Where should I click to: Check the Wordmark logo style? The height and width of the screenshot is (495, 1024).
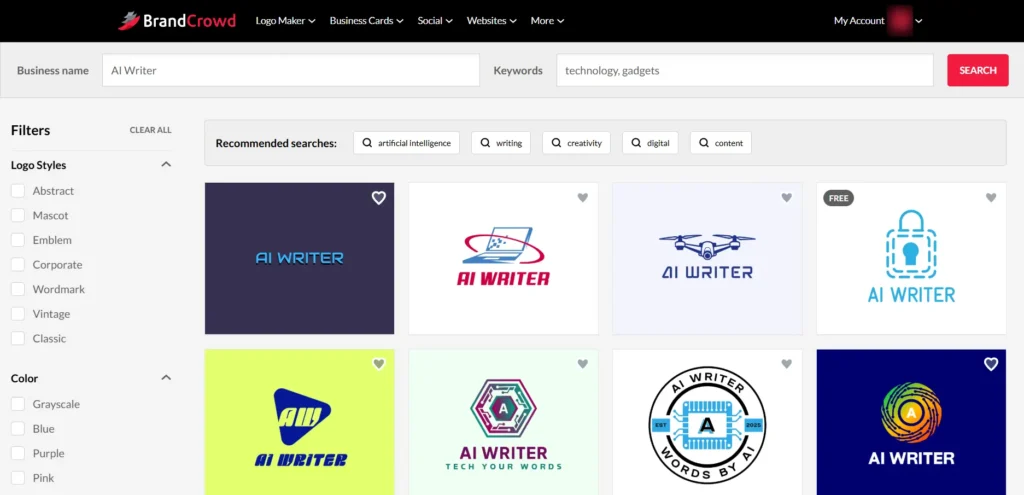point(18,289)
